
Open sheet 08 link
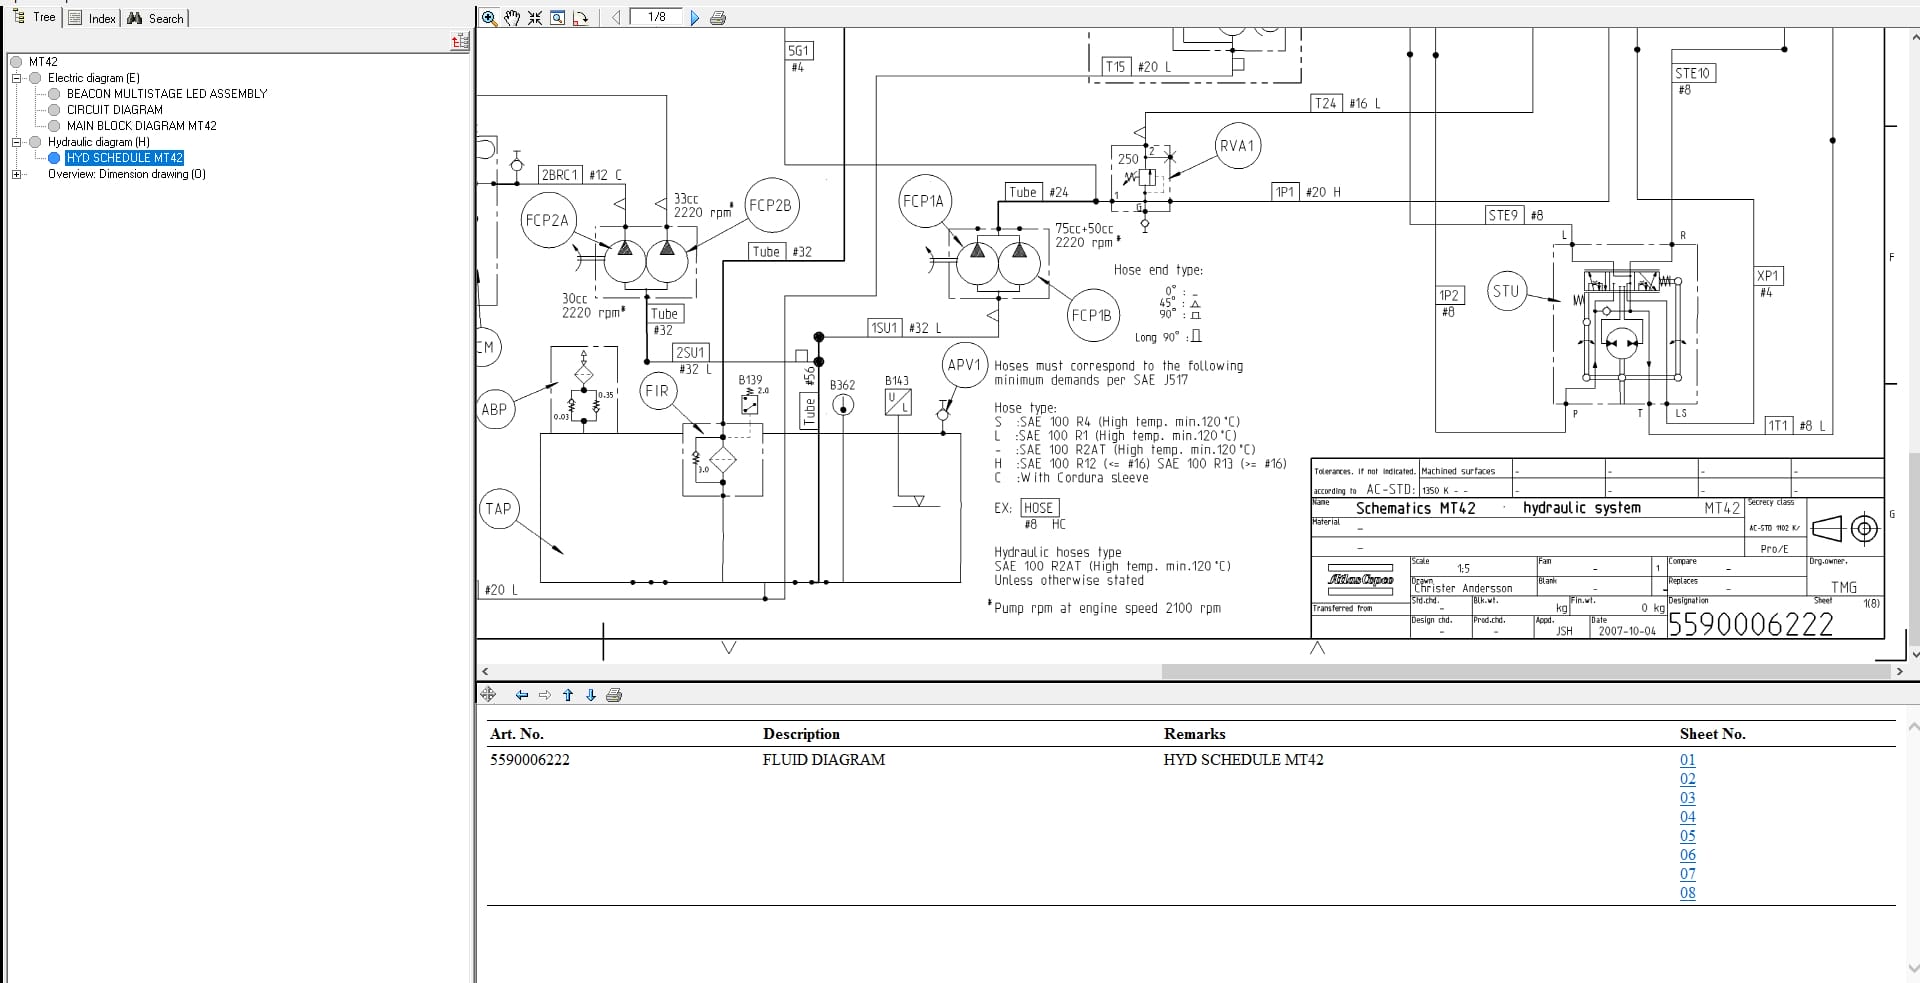click(1688, 893)
